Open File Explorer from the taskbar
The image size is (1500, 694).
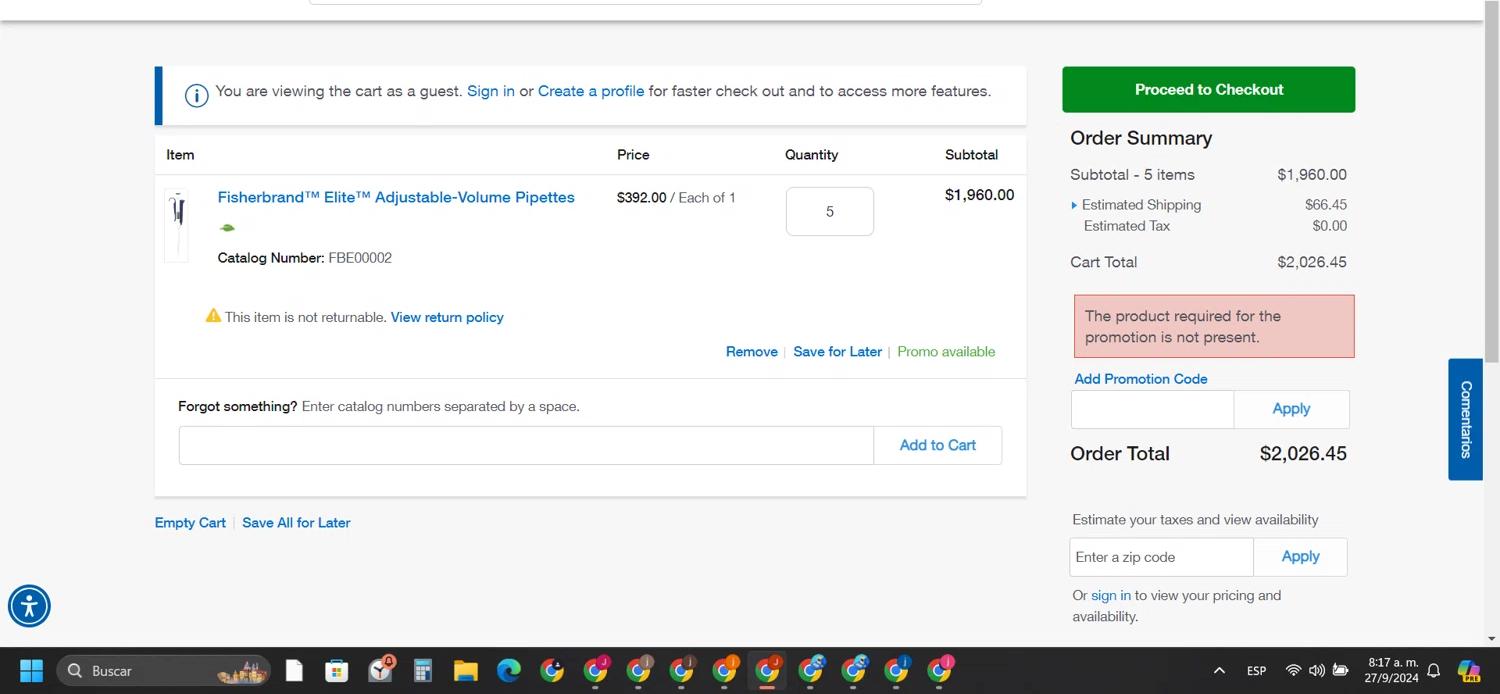click(x=465, y=671)
